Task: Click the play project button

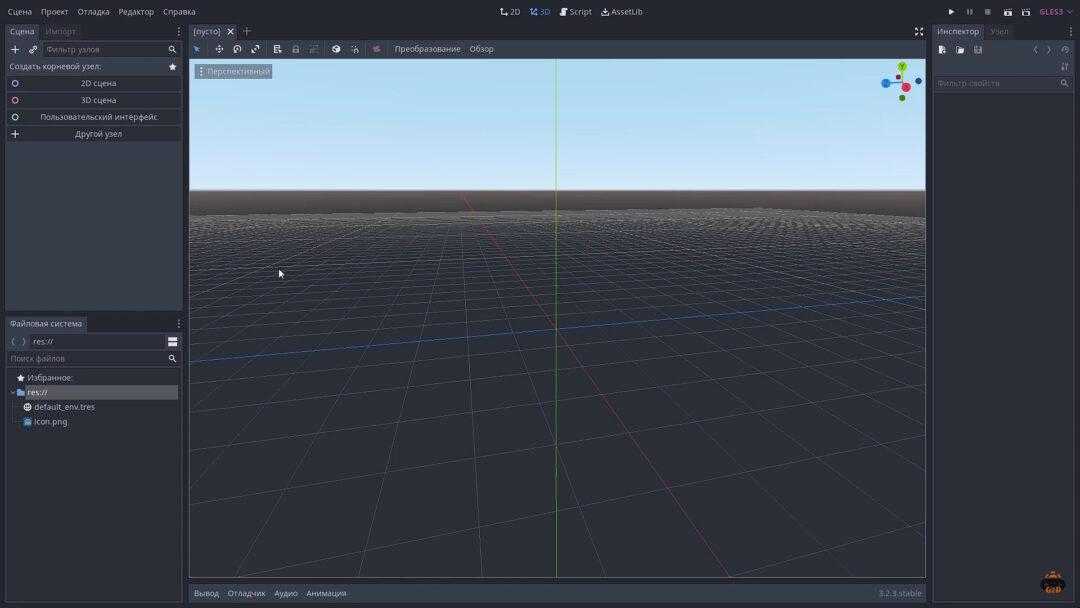Action: 951,12
